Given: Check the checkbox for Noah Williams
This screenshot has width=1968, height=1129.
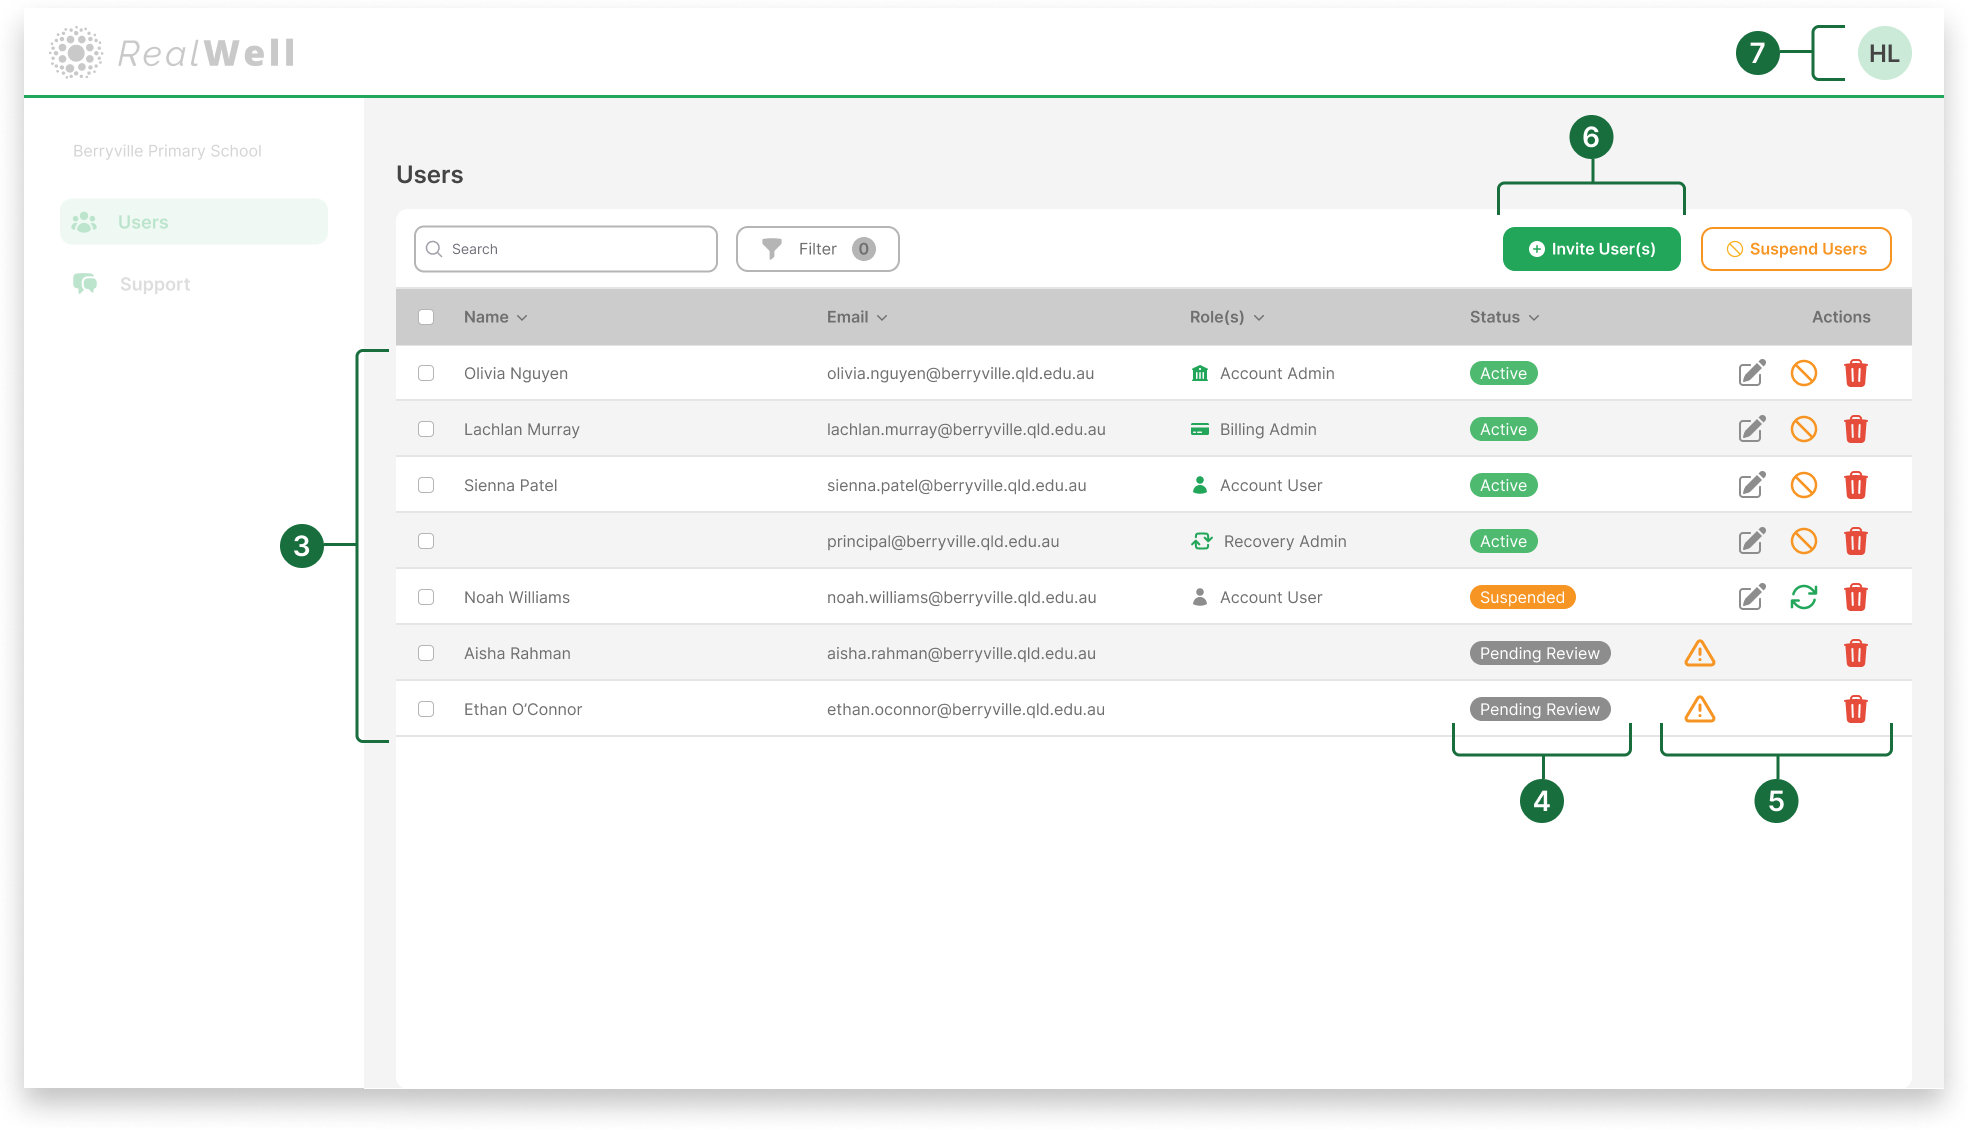Looking at the screenshot, I should (426, 597).
